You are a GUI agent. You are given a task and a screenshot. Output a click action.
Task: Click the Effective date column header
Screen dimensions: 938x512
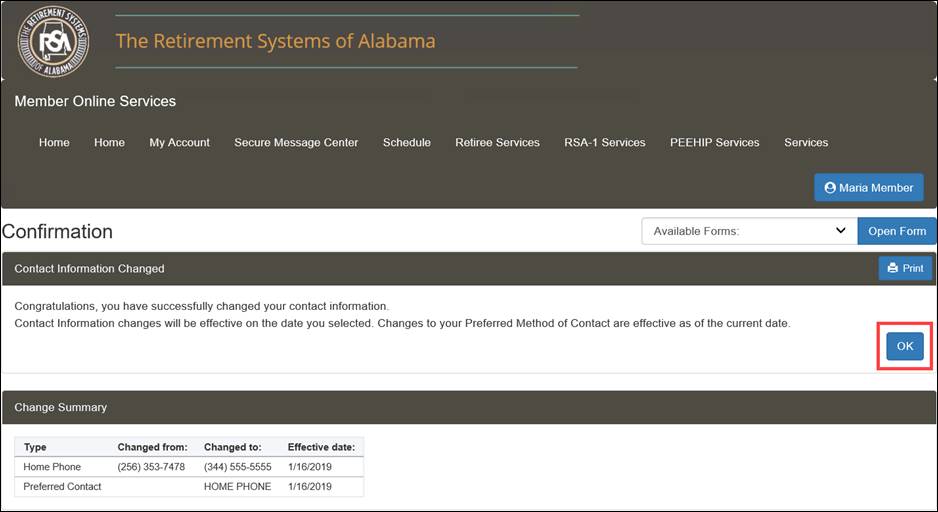(321, 447)
